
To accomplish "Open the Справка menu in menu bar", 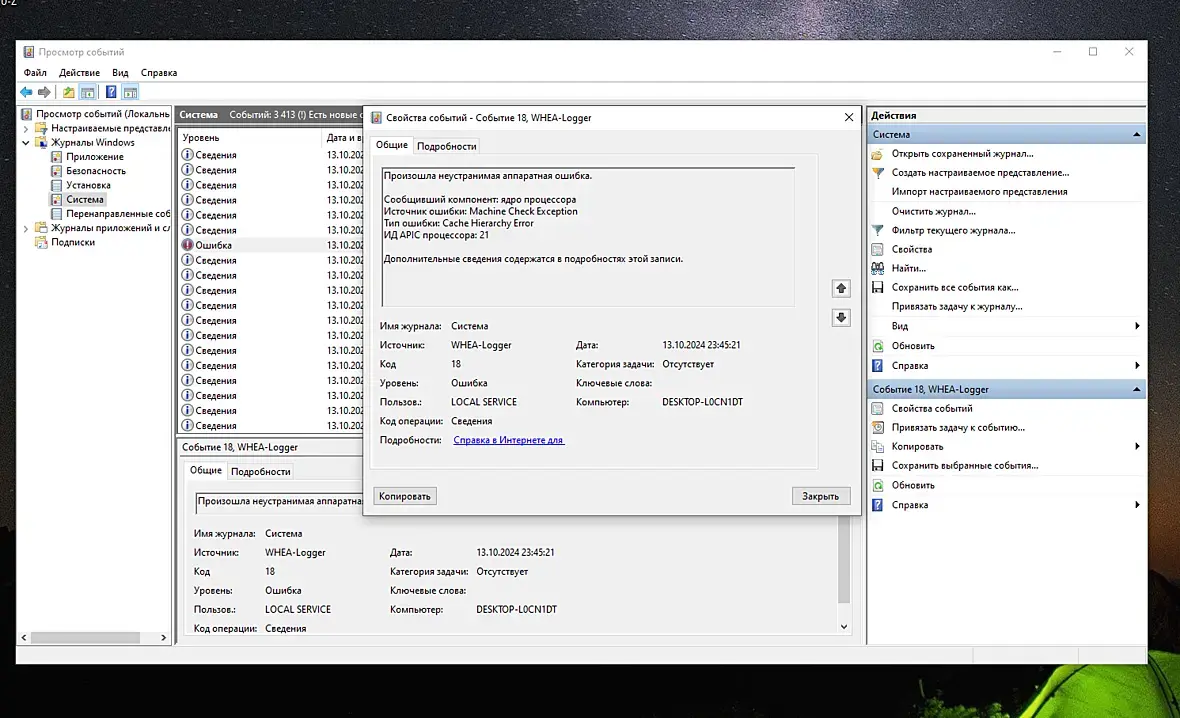I will click(x=159, y=73).
